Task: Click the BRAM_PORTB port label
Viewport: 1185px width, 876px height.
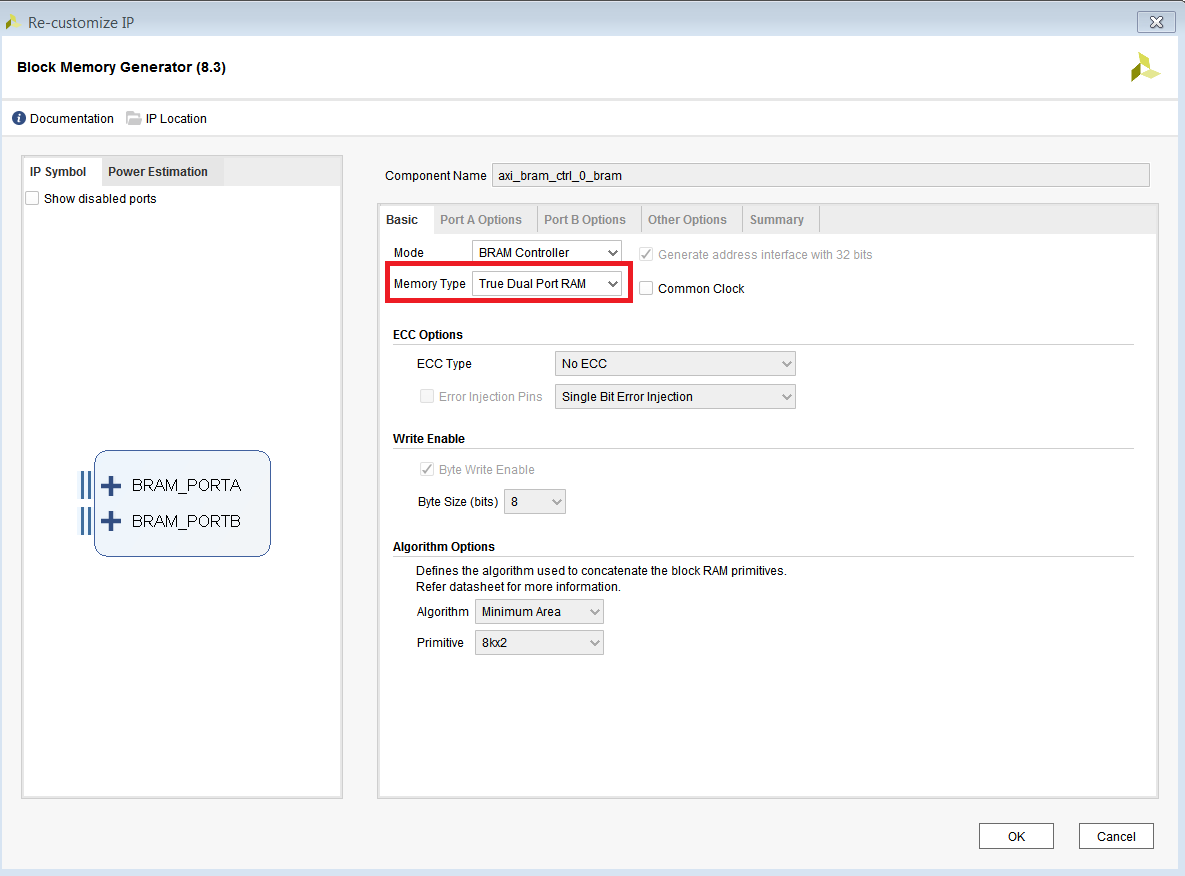Action: tap(187, 521)
